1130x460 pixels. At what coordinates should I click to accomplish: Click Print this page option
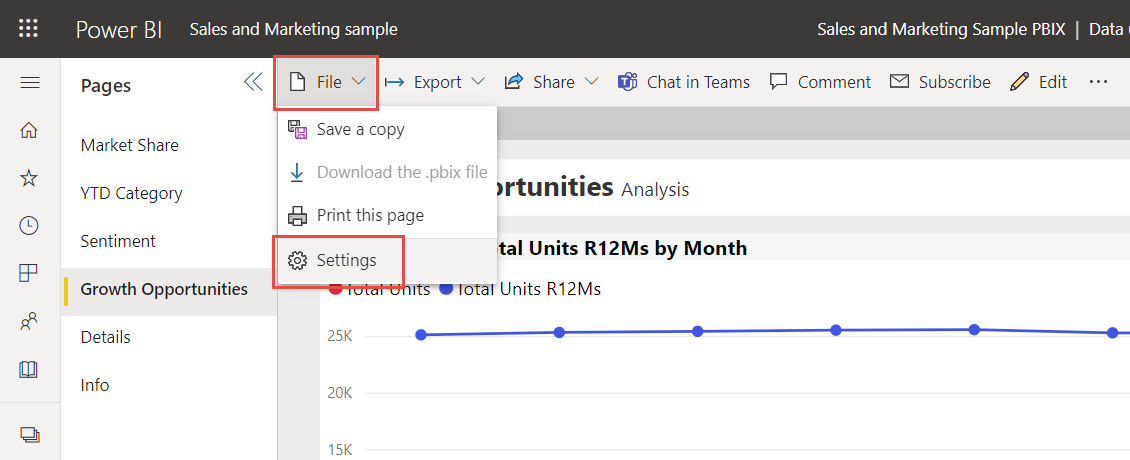tap(369, 215)
